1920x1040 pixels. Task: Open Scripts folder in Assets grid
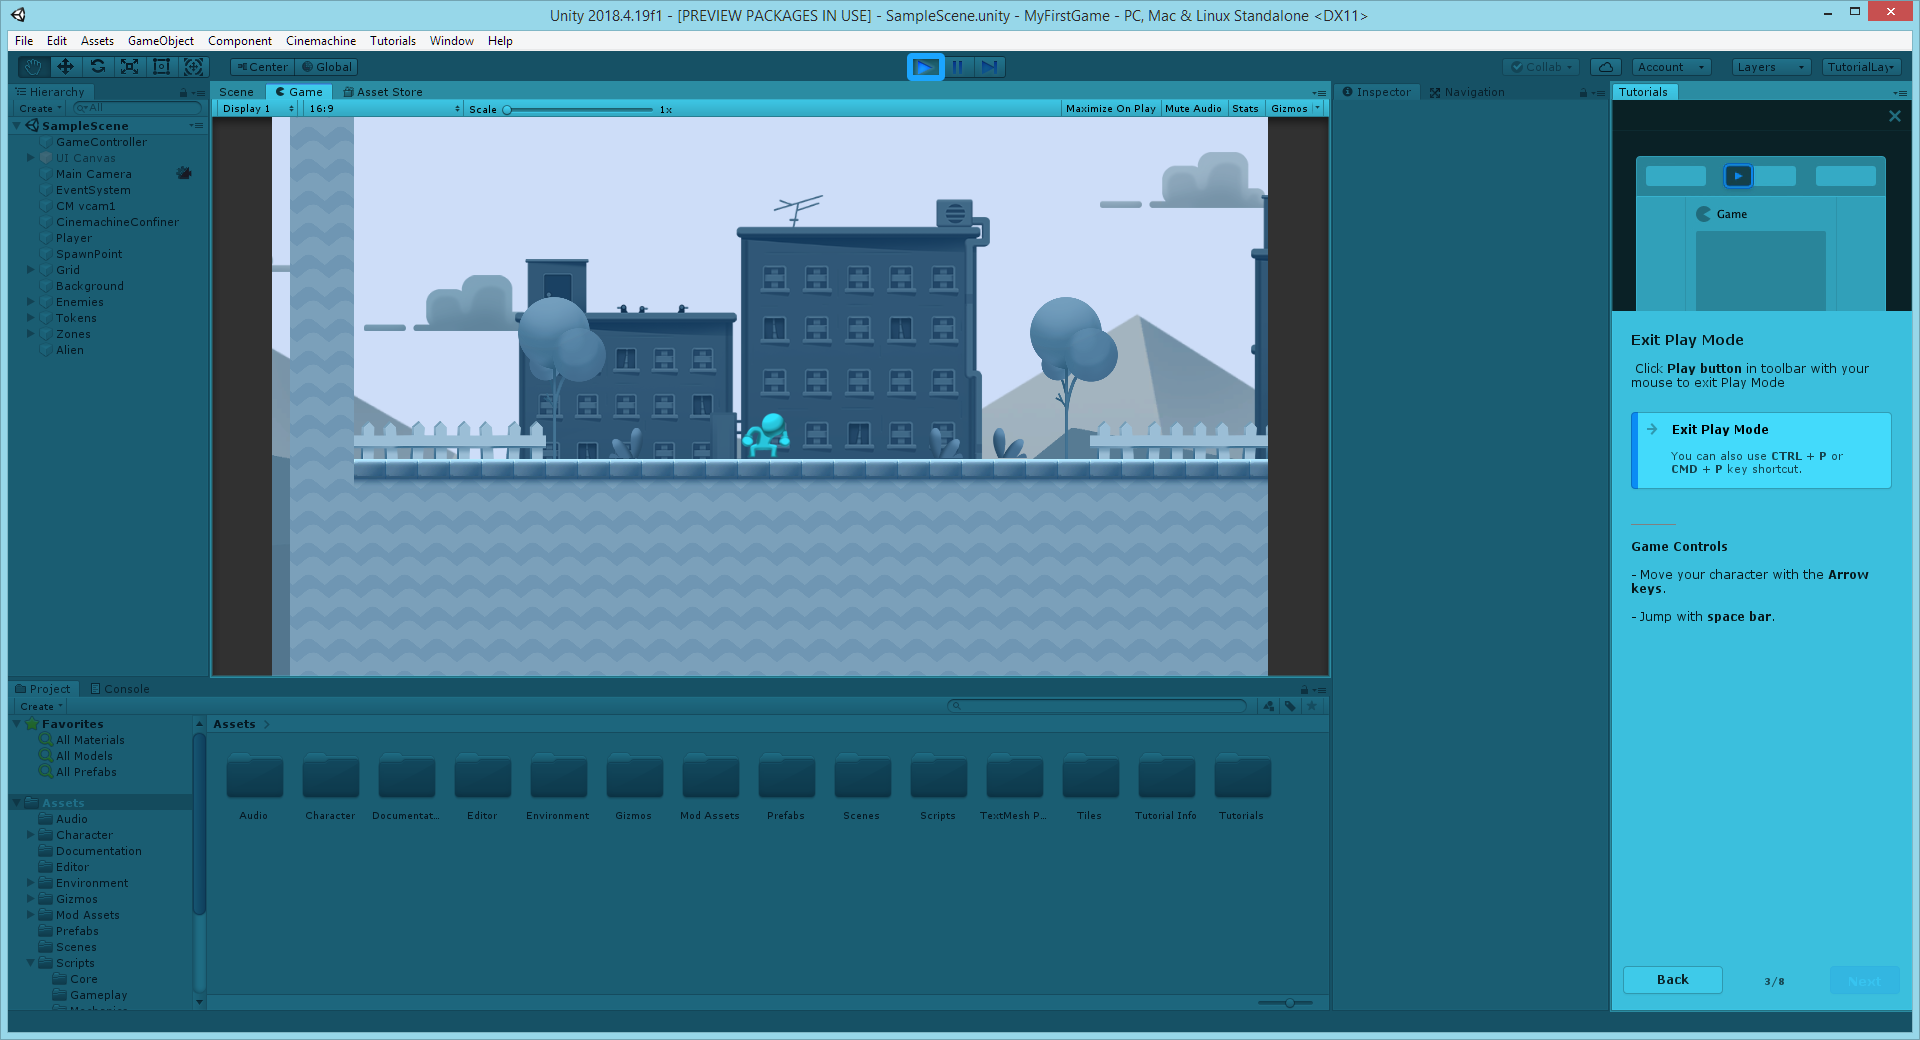pyautogui.click(x=938, y=777)
